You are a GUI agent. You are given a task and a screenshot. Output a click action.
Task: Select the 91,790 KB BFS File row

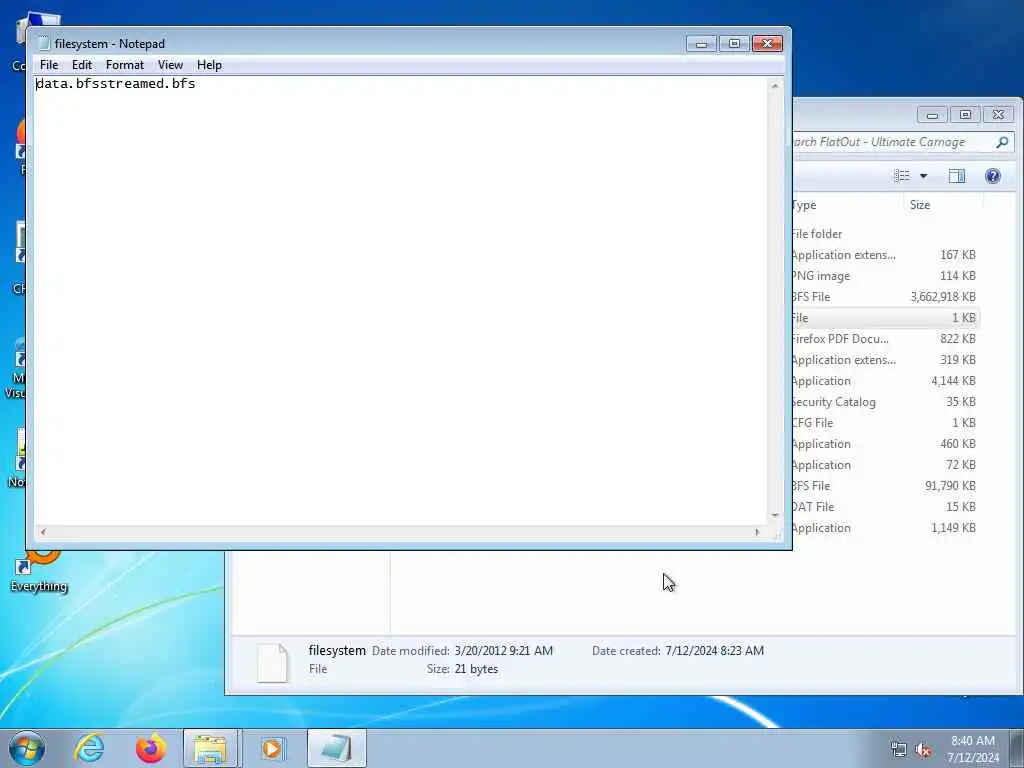pos(886,486)
